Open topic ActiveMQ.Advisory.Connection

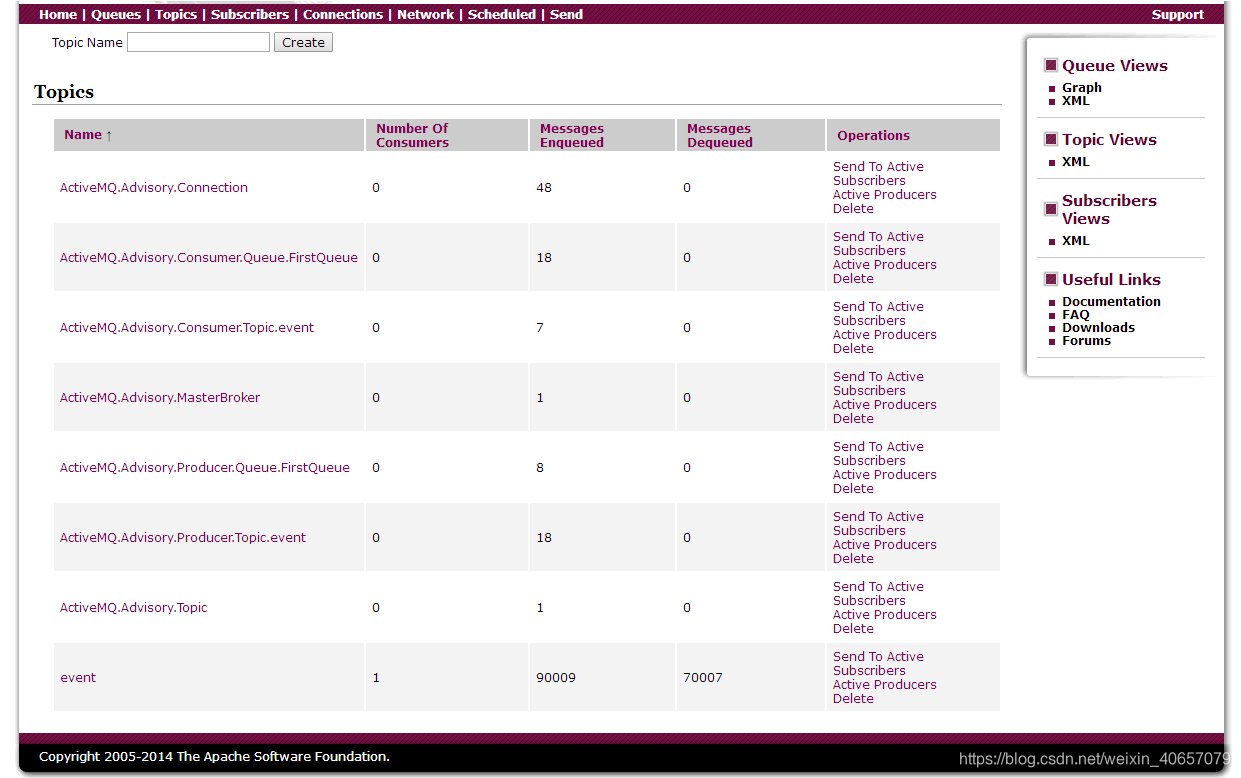pos(154,187)
